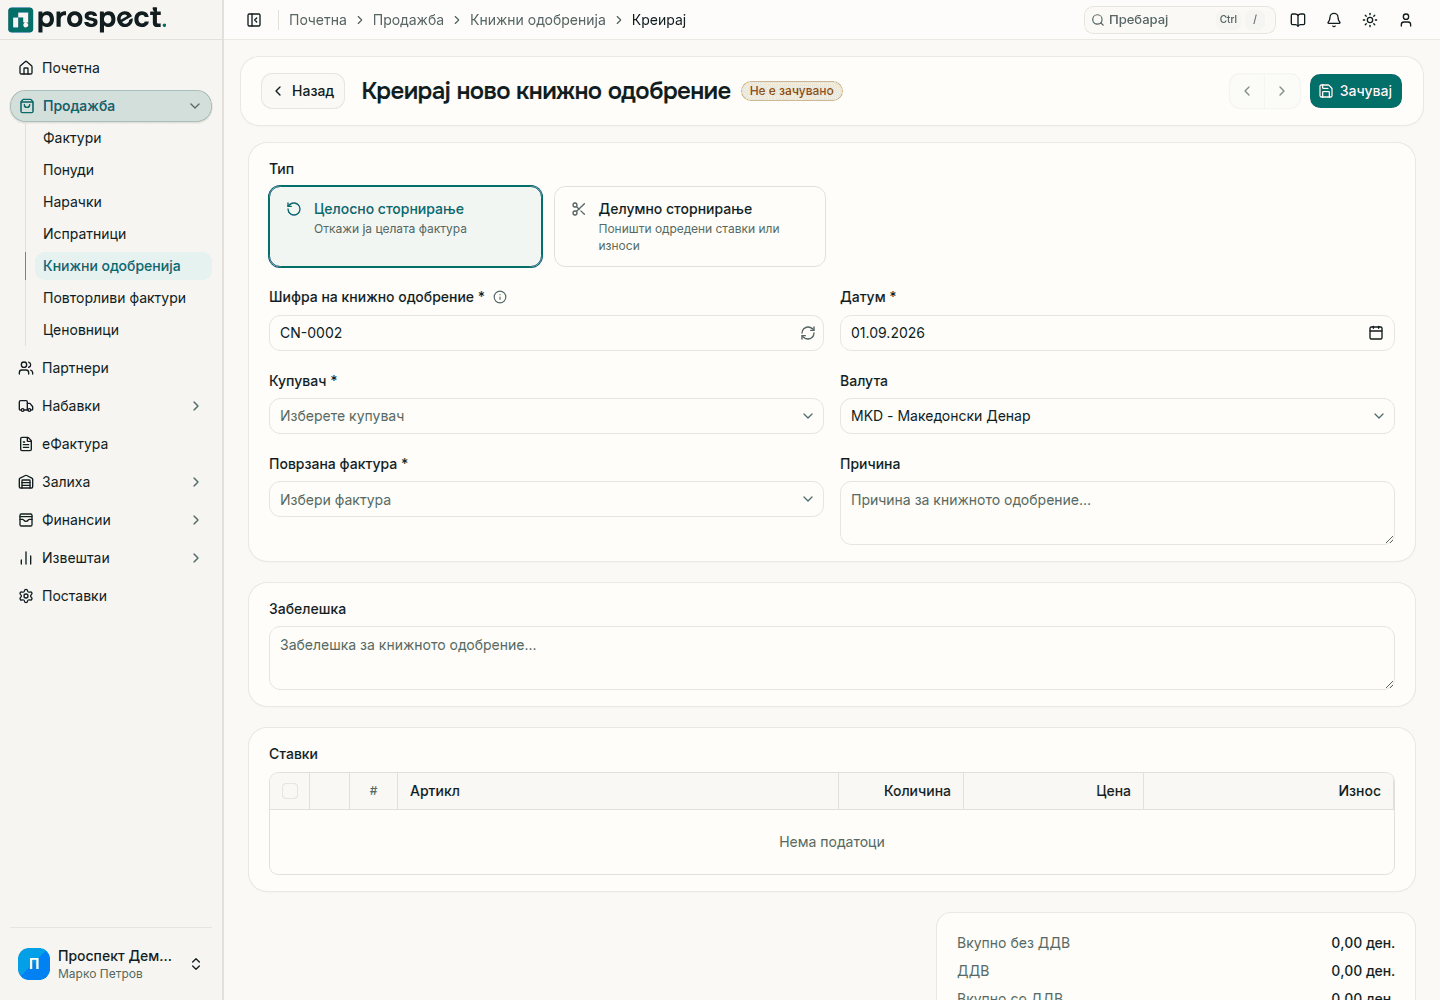Screen dimensions: 1440x1000
Task: Open Нарачки submenu item
Action: (x=123, y=202)
